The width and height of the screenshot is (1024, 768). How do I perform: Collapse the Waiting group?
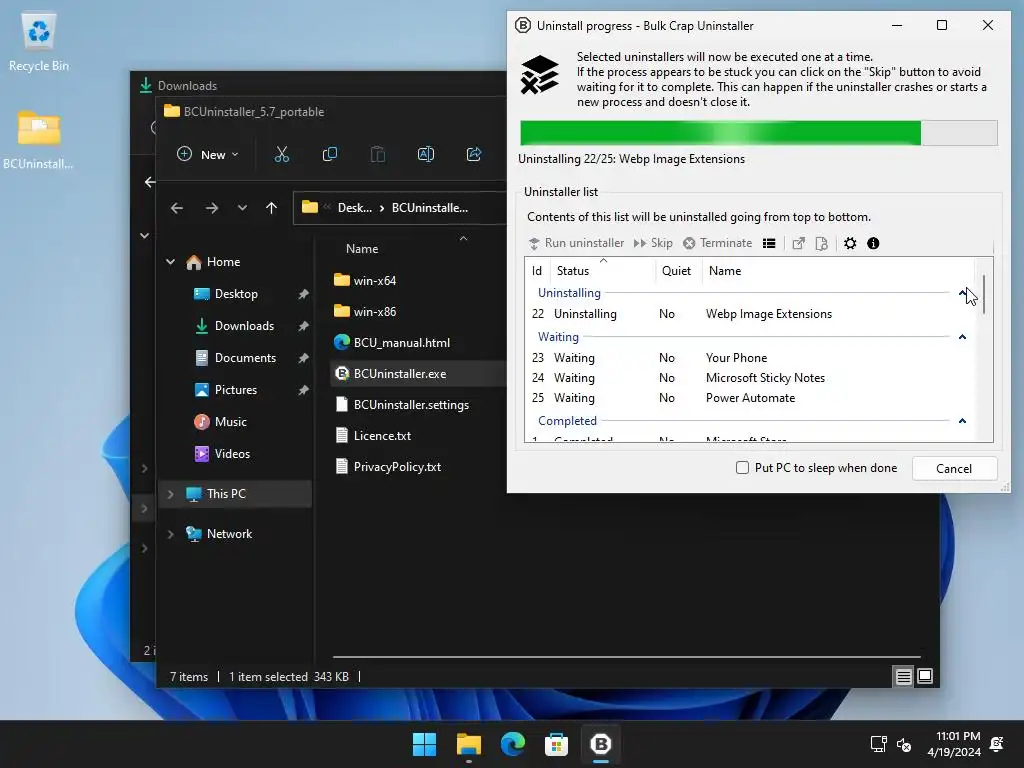962,337
